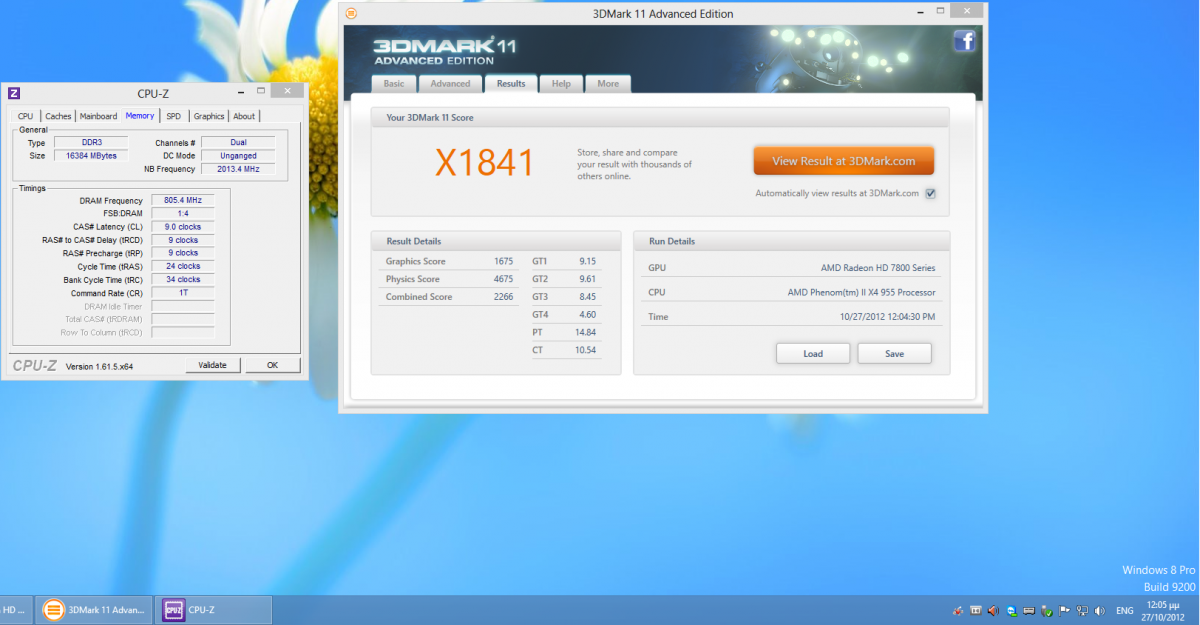The width and height of the screenshot is (1200, 625).
Task: Click the Command Rate 1T field
Action: click(x=183, y=293)
